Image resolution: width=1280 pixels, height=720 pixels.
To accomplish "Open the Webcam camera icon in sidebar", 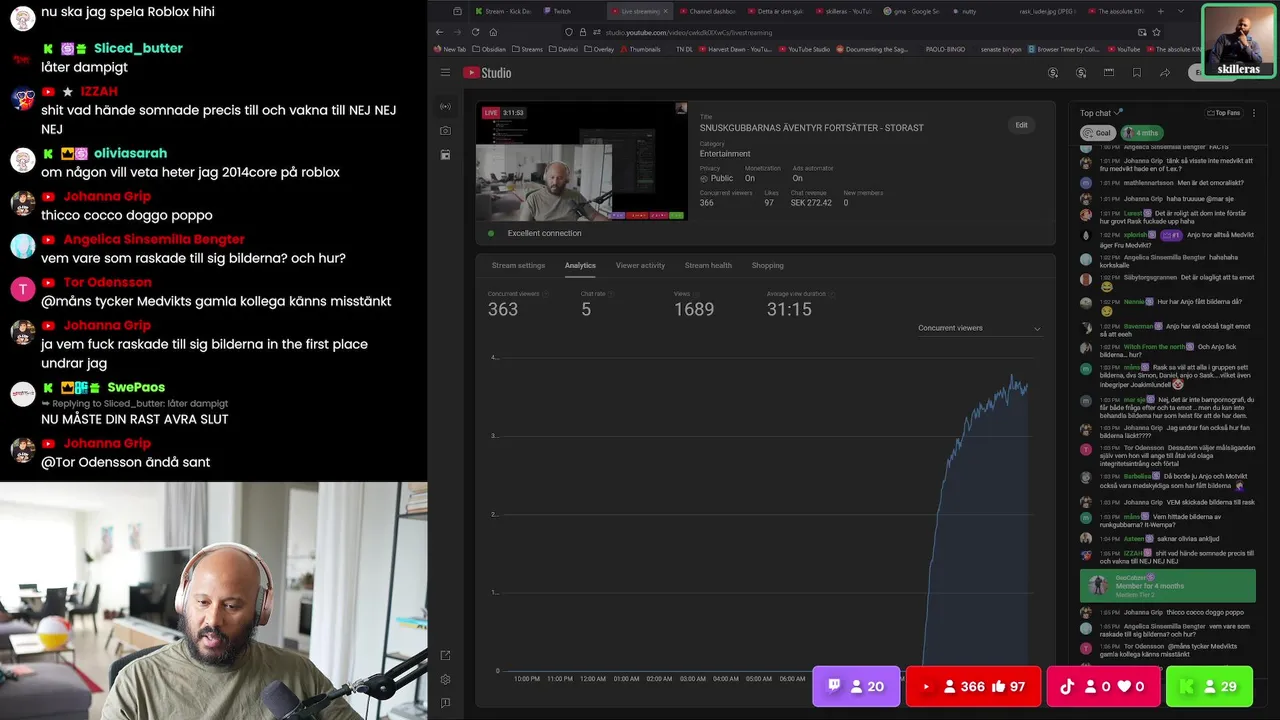I will tap(445, 130).
